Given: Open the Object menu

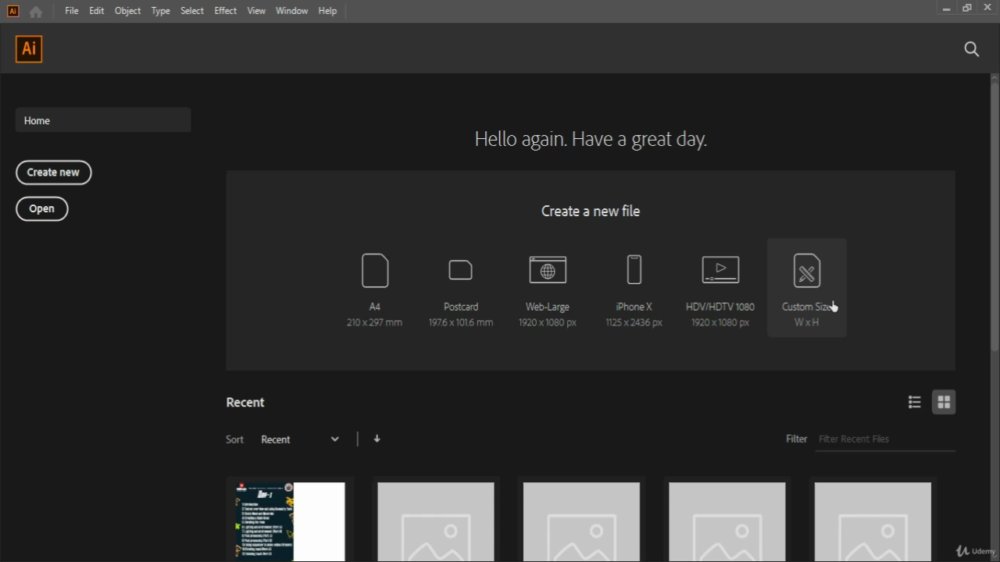Looking at the screenshot, I should (x=128, y=11).
